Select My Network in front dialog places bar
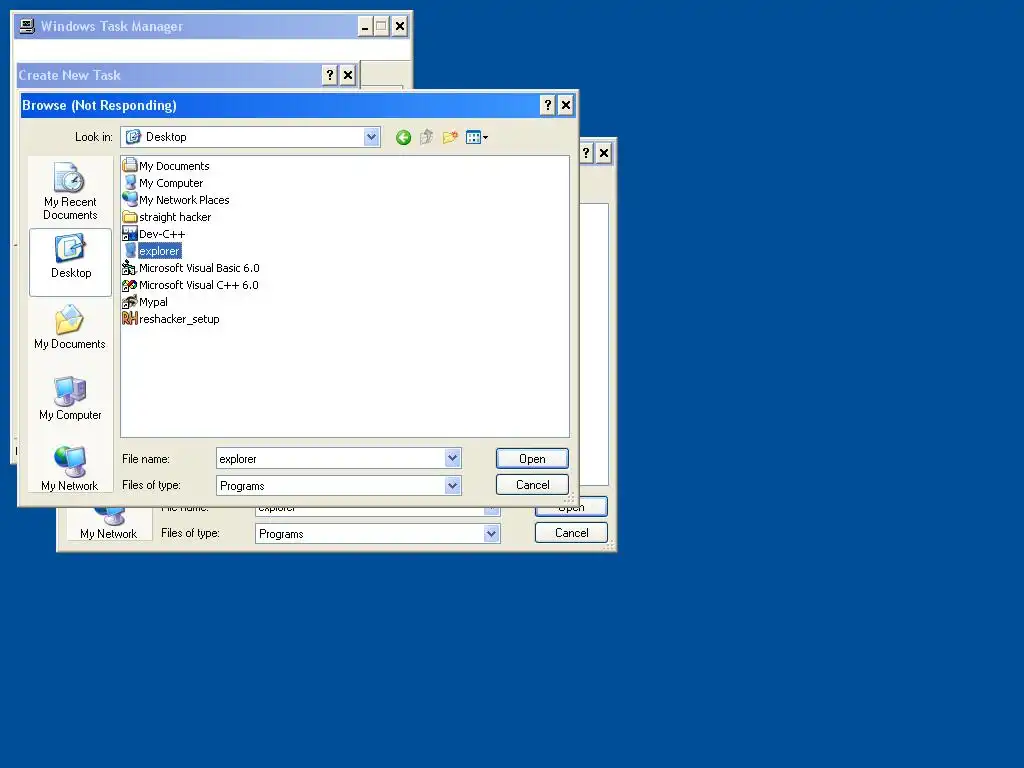Screen dimensions: 1024x768 (70, 468)
